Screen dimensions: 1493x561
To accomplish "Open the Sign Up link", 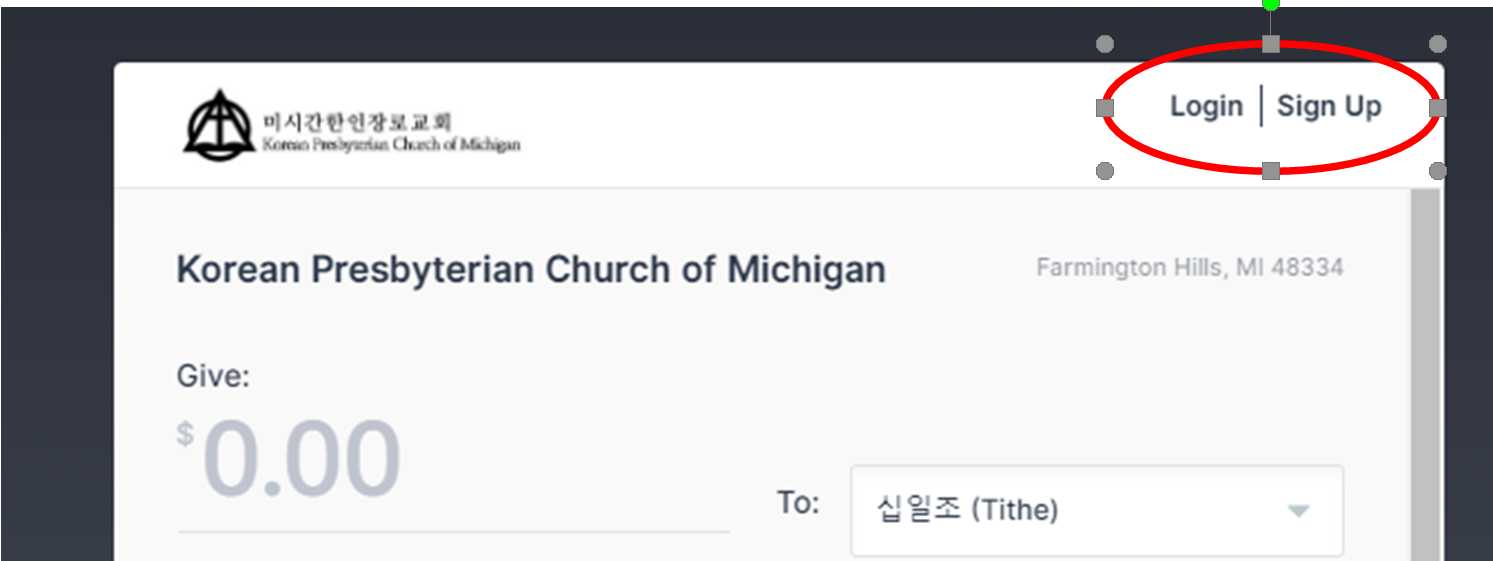I will point(1329,106).
